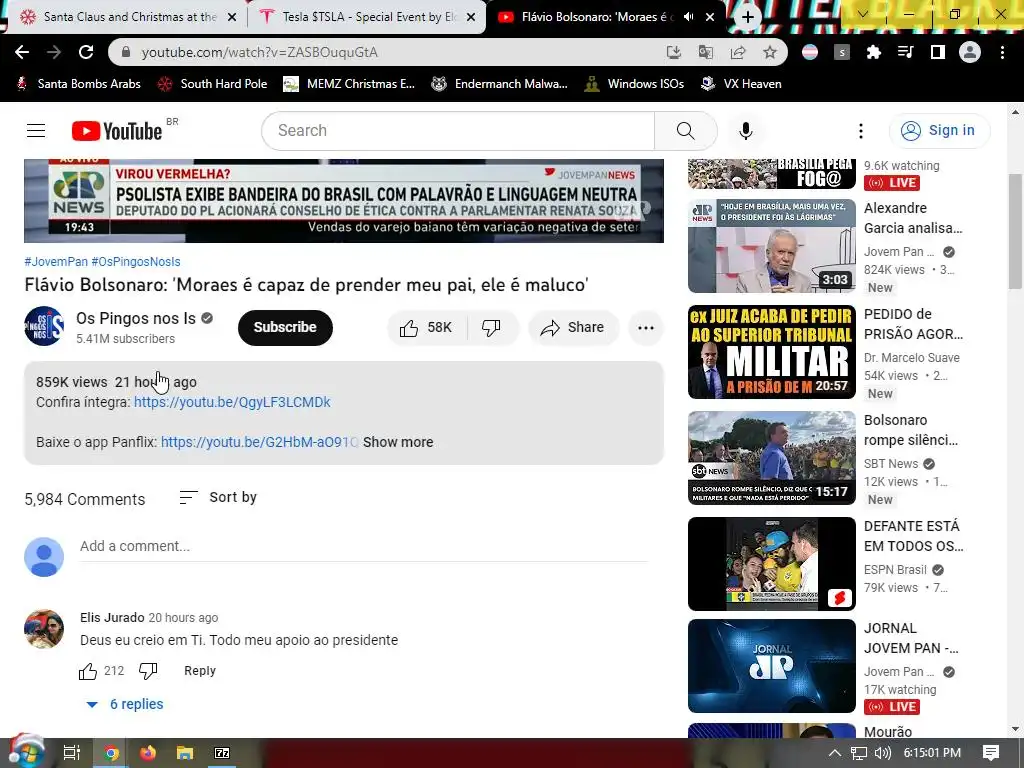Viewport: 1024px width, 768px height.
Task: Open the media control toolbar icon
Action: tap(906, 52)
